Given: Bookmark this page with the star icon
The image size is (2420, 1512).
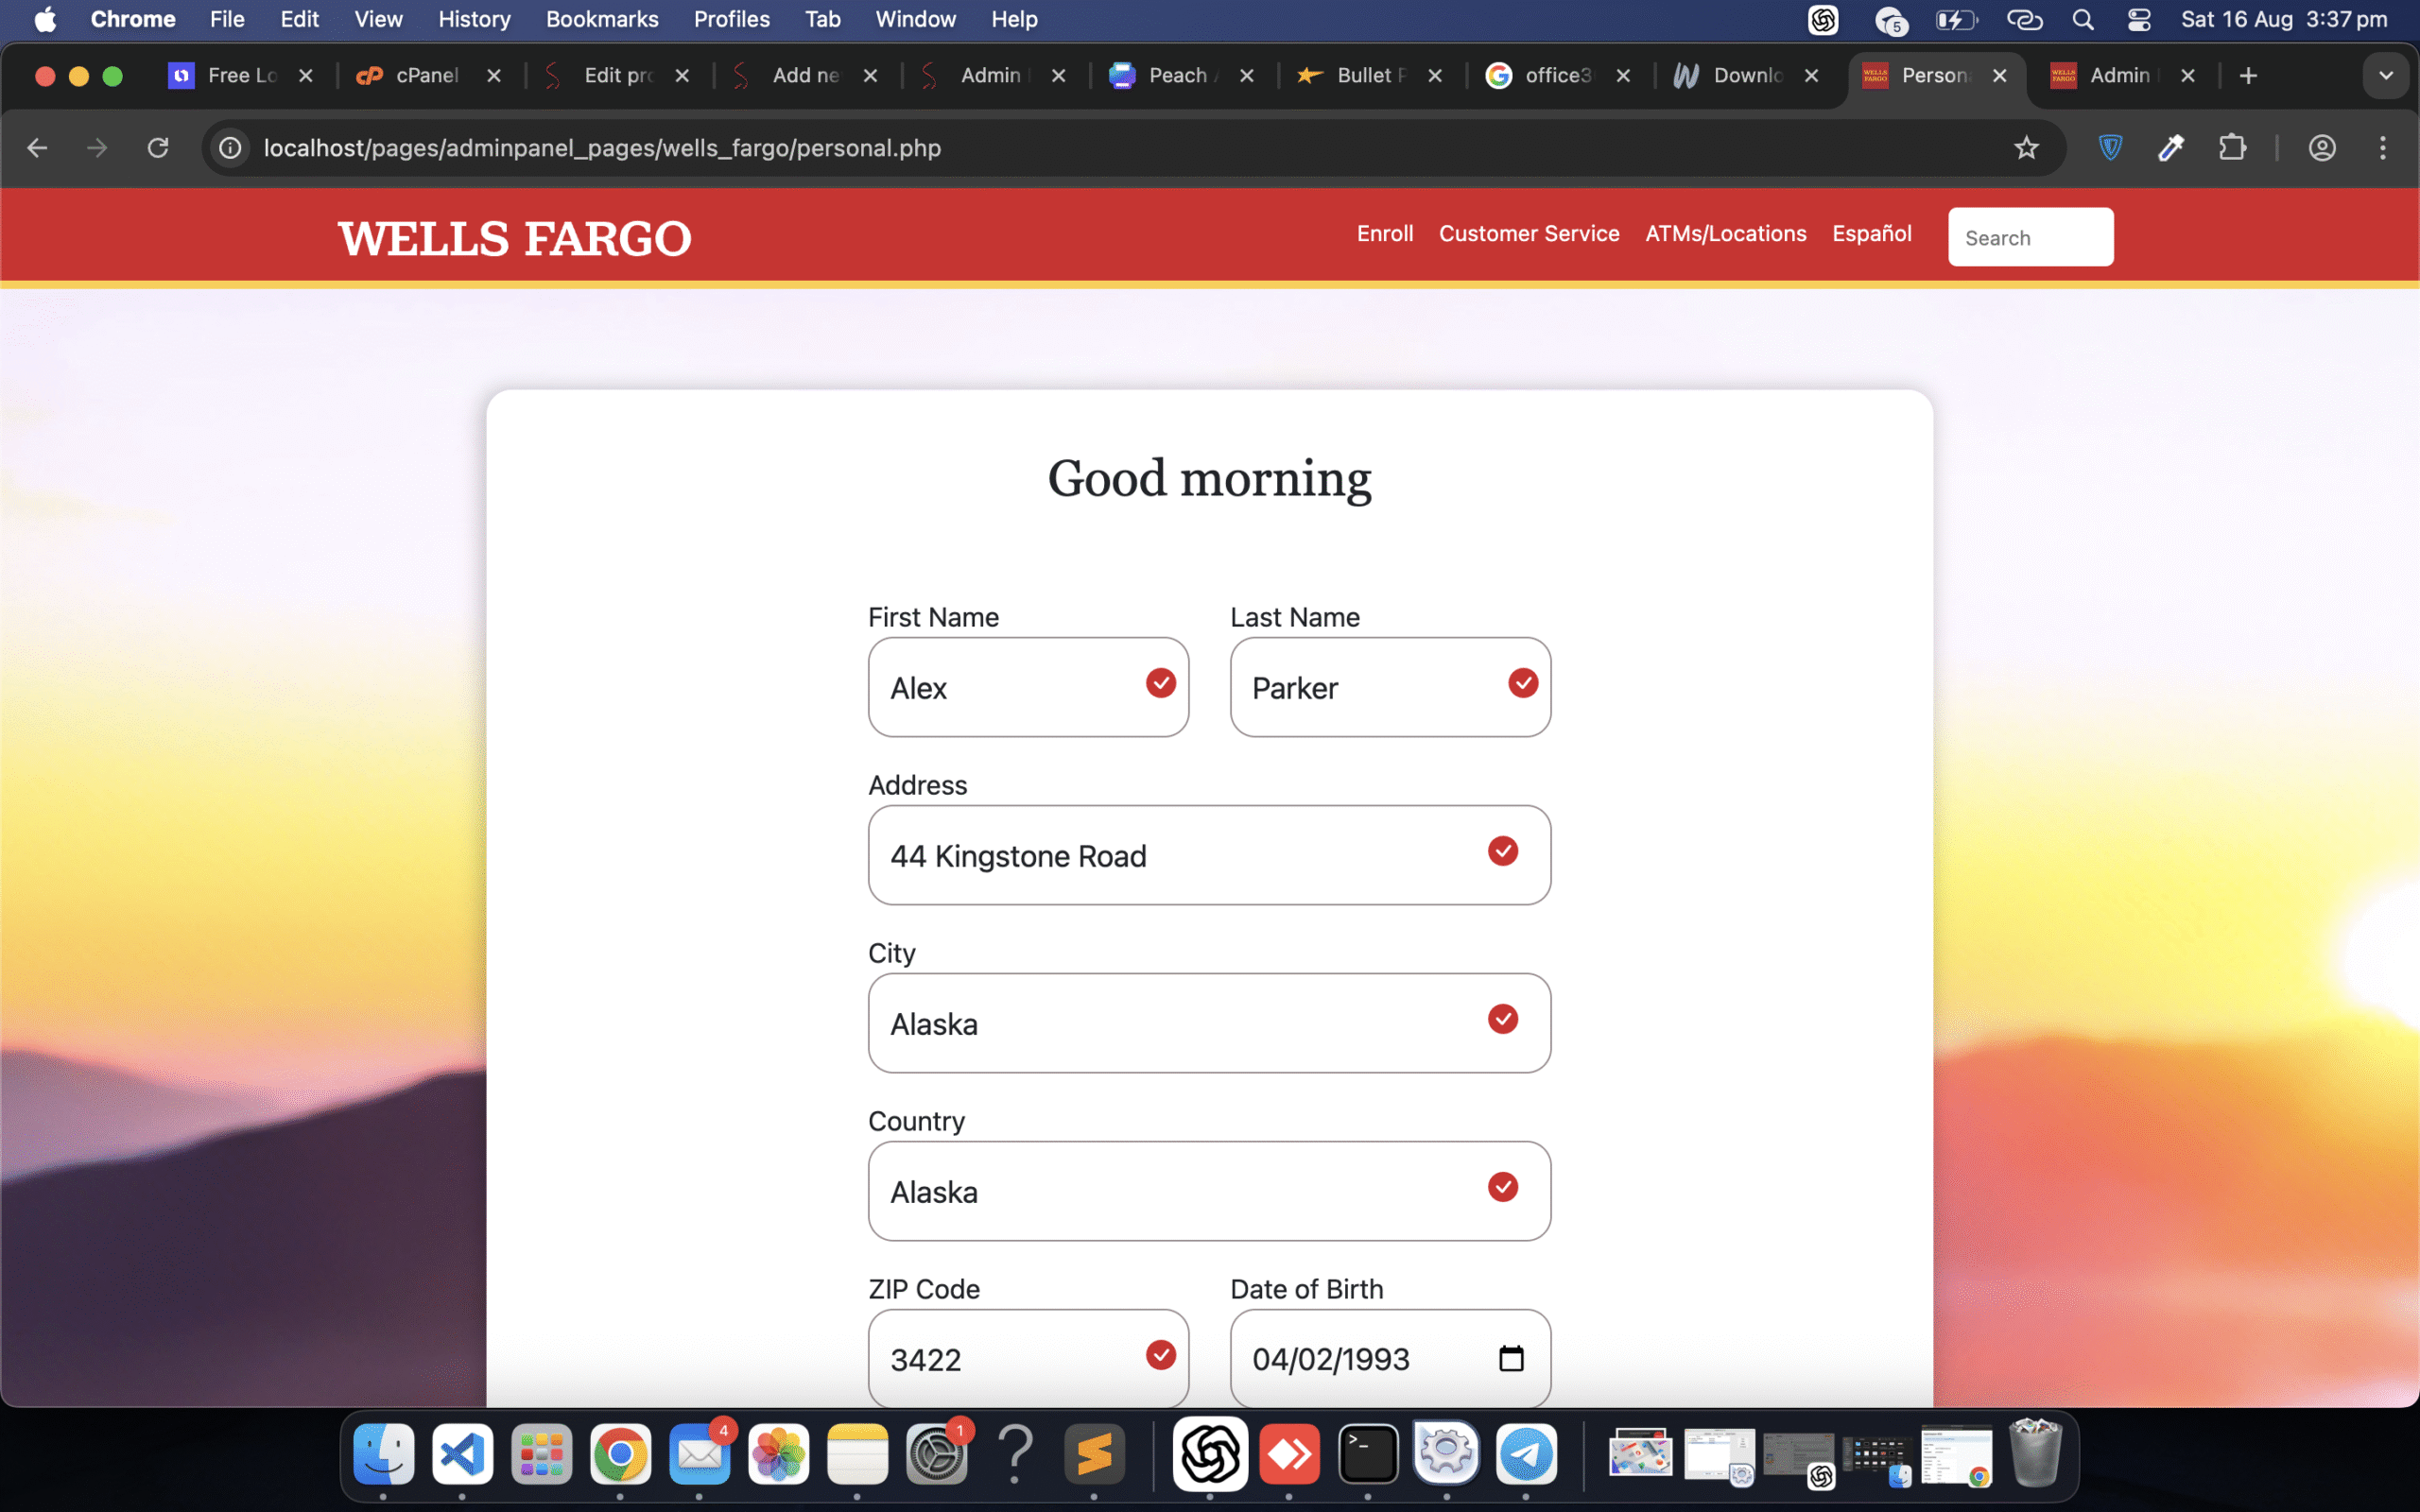Looking at the screenshot, I should click(2026, 148).
